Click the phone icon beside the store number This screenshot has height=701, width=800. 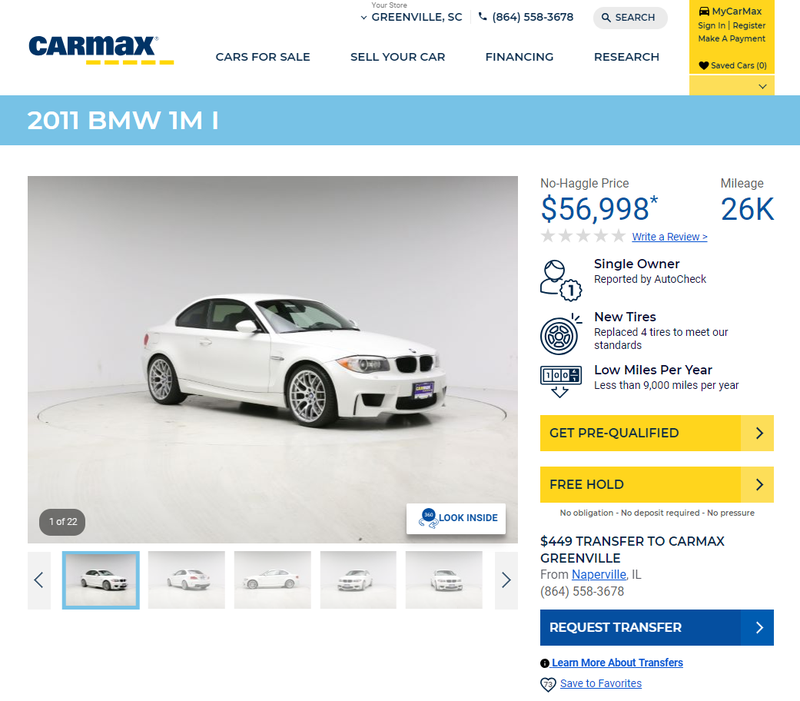click(482, 17)
